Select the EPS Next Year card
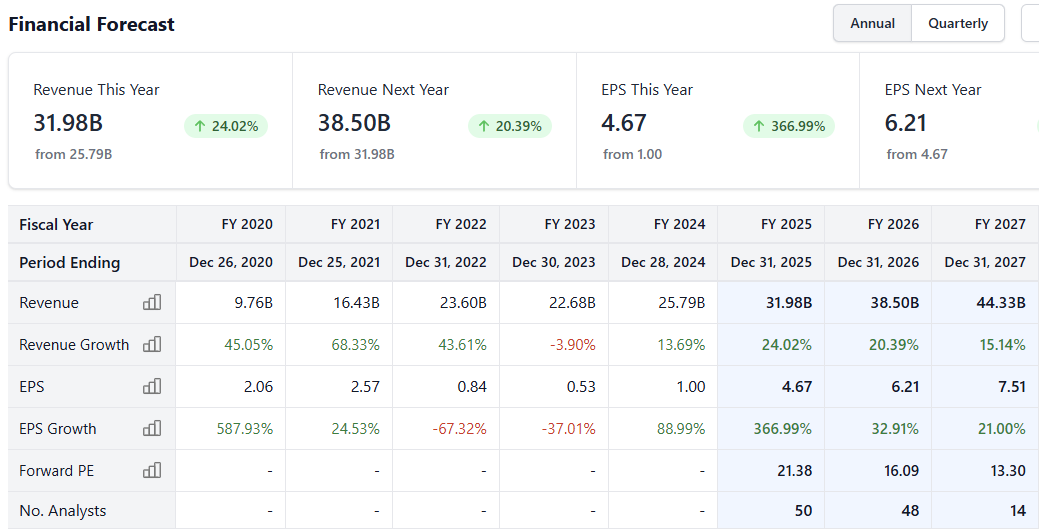 [950, 121]
